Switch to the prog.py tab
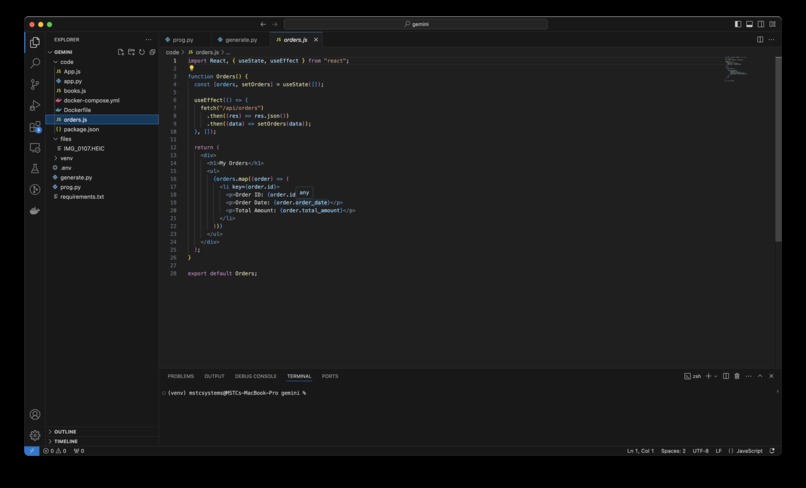 tap(183, 40)
